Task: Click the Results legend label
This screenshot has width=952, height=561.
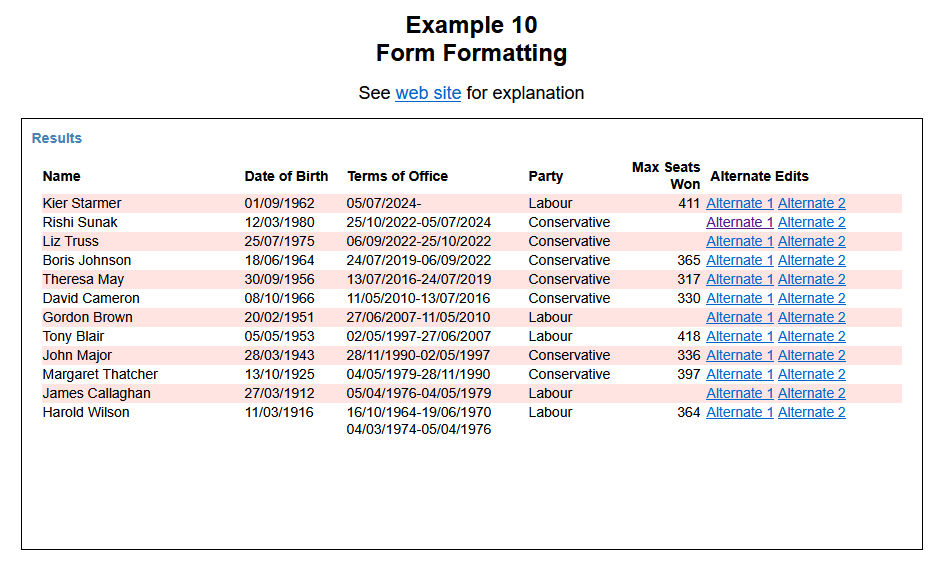Action: (57, 138)
